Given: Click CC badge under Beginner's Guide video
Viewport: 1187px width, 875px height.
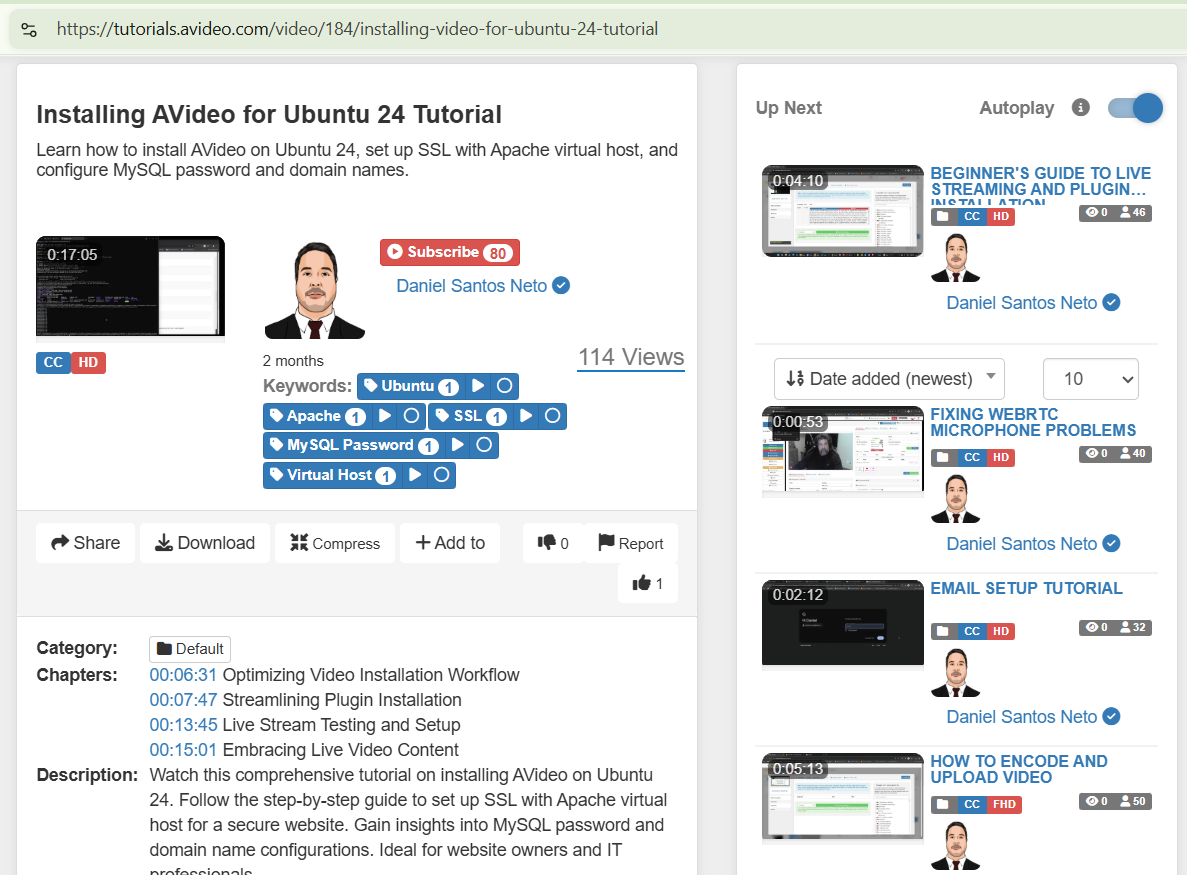Looking at the screenshot, I should pyautogui.click(x=972, y=216).
